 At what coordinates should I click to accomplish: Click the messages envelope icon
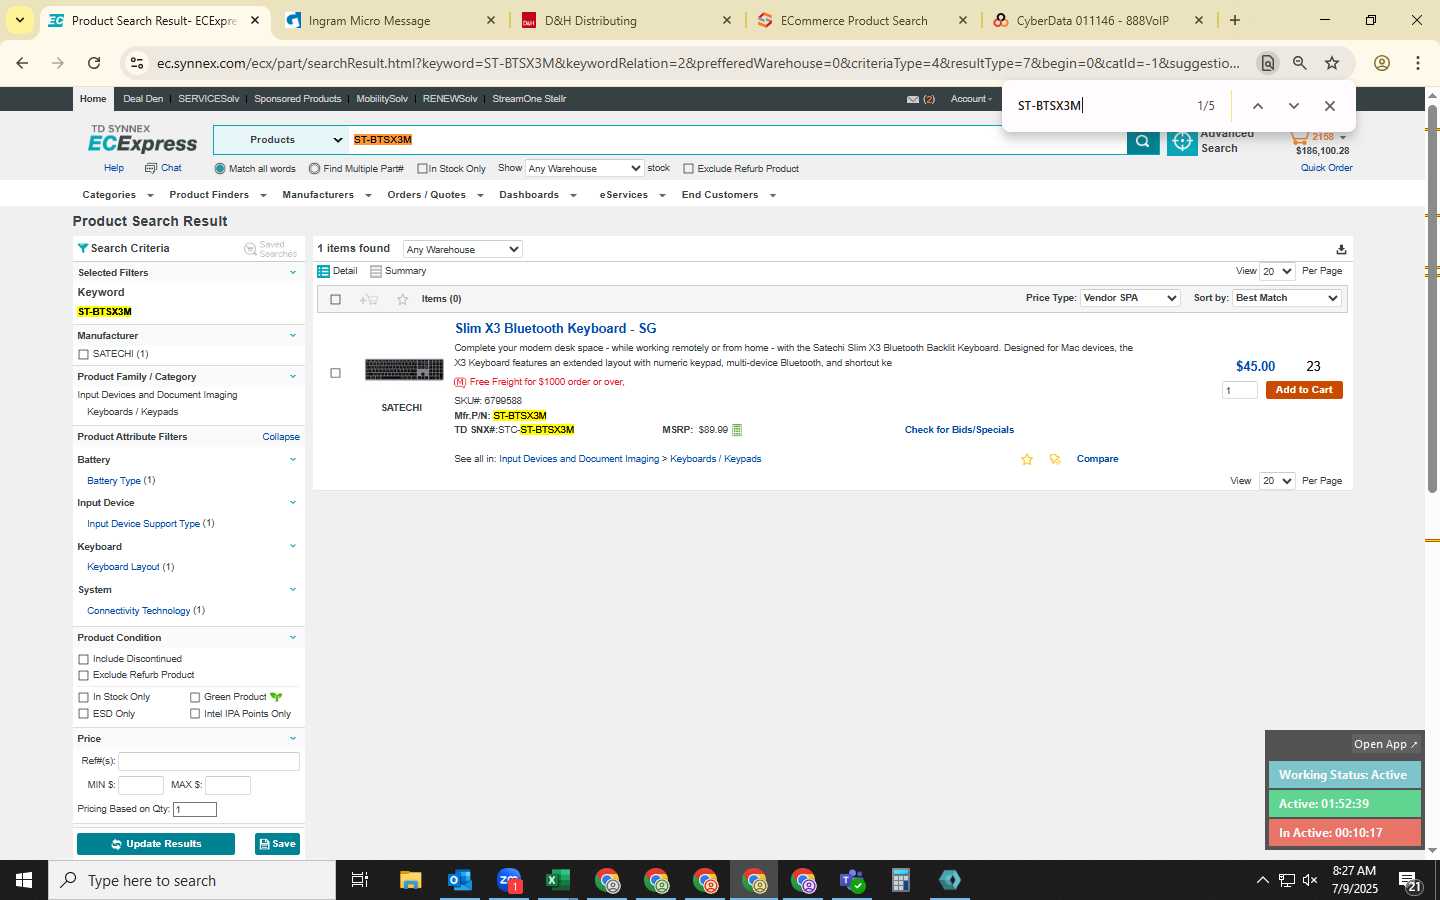tap(913, 99)
